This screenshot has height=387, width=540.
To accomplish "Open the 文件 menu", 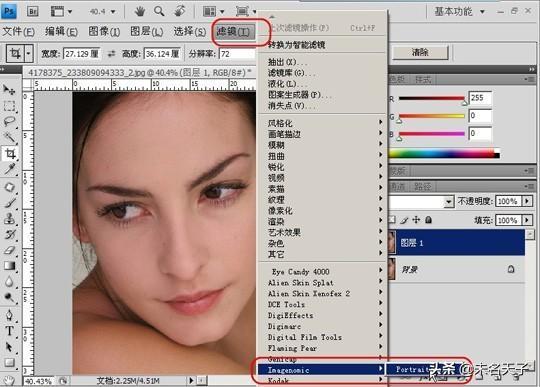I will (18, 32).
